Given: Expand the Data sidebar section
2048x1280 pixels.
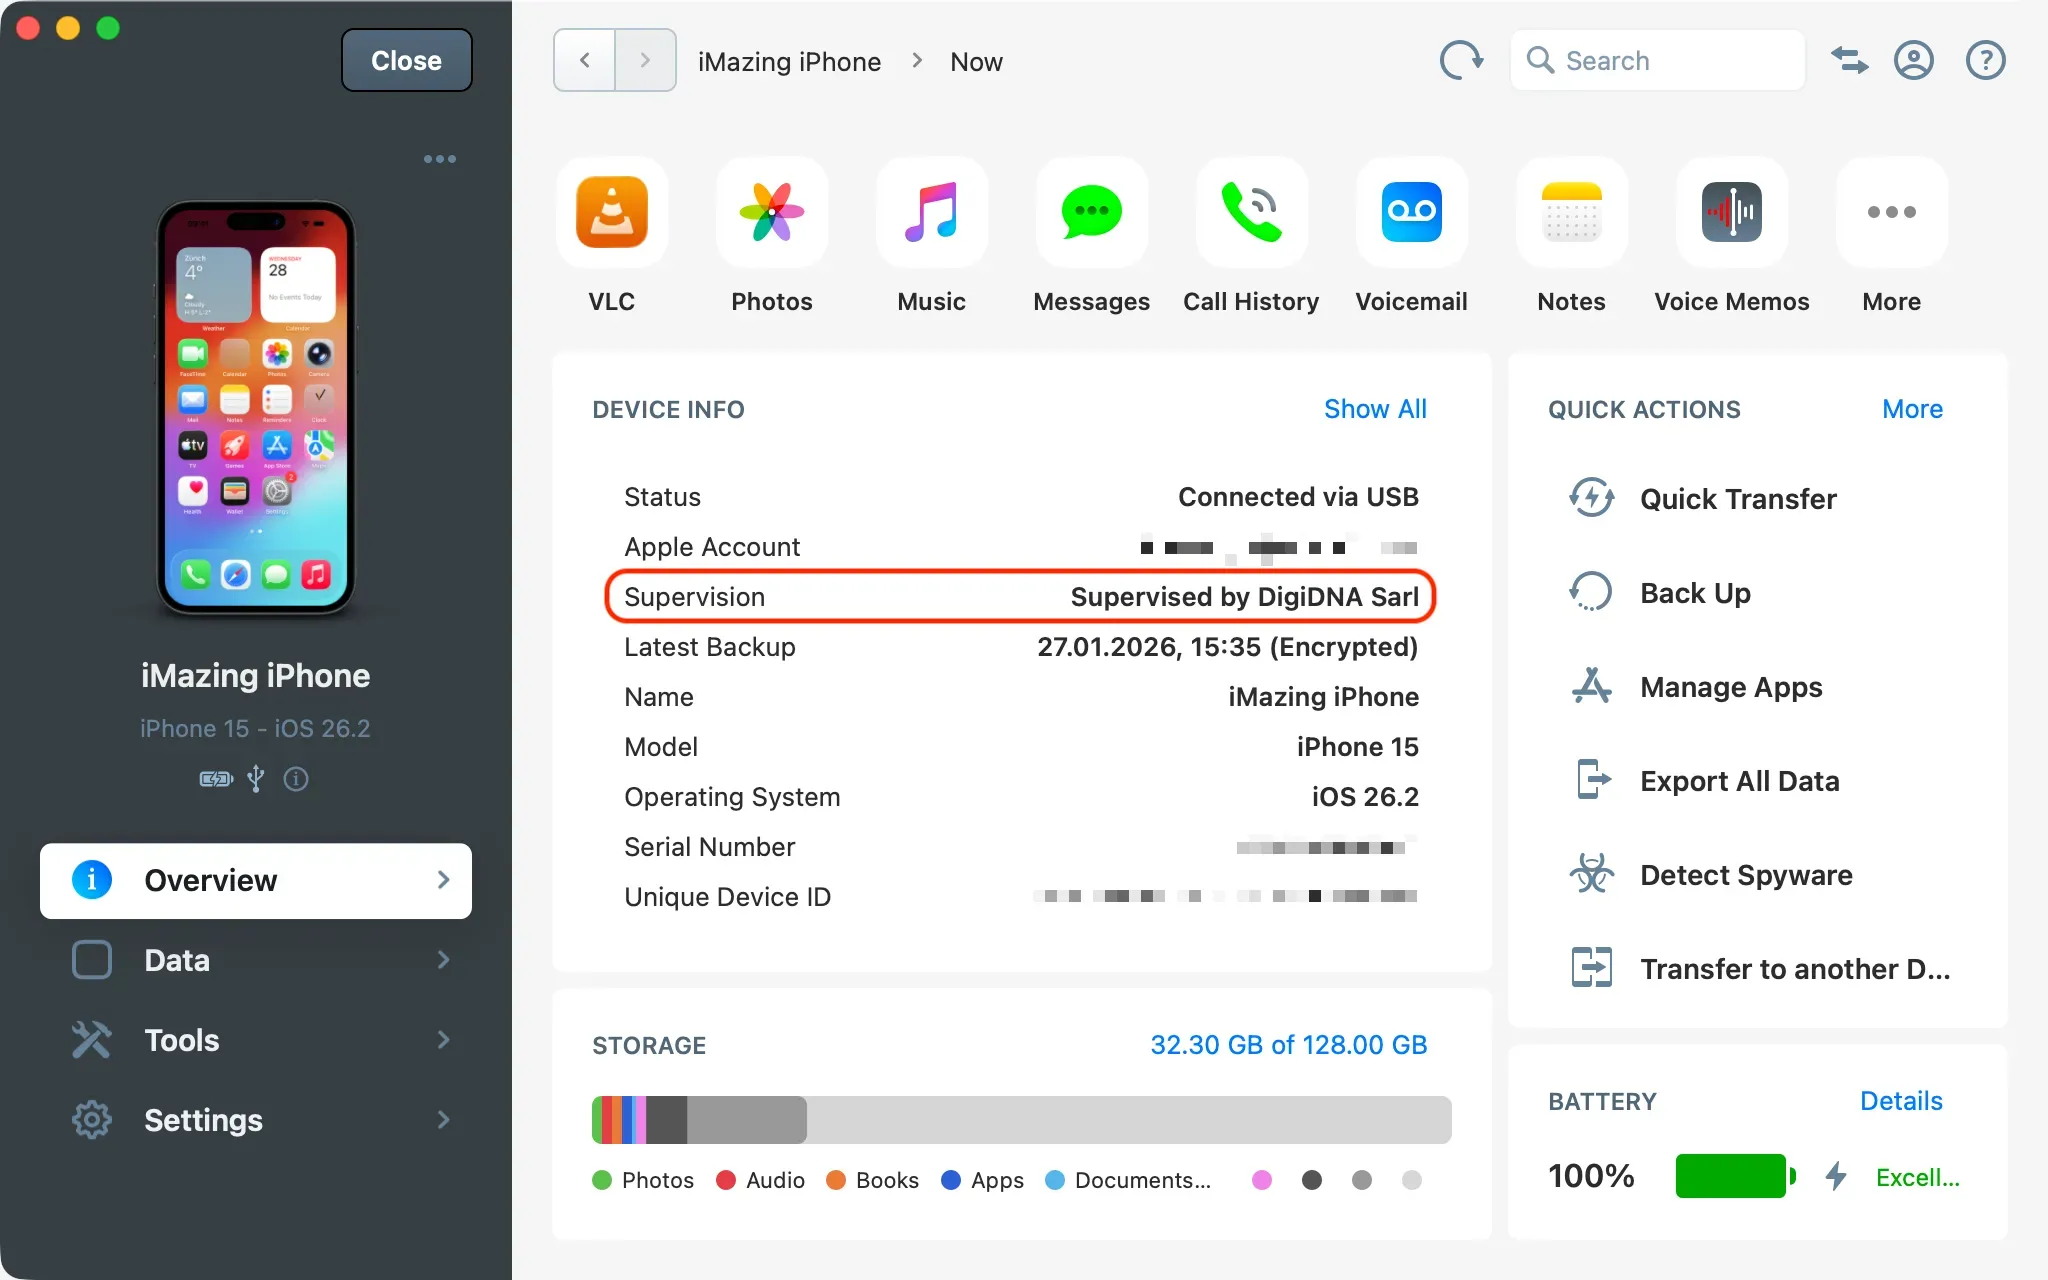Looking at the screenshot, I should coord(256,960).
